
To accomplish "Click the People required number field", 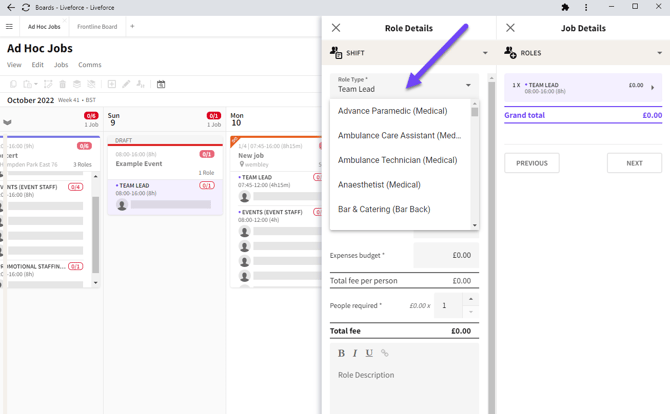I will coord(448,305).
